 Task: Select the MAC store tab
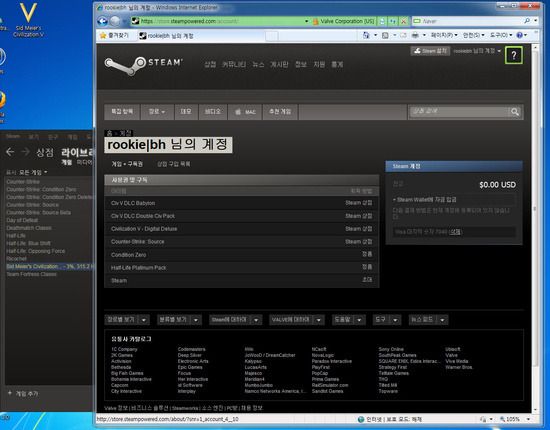pos(245,112)
